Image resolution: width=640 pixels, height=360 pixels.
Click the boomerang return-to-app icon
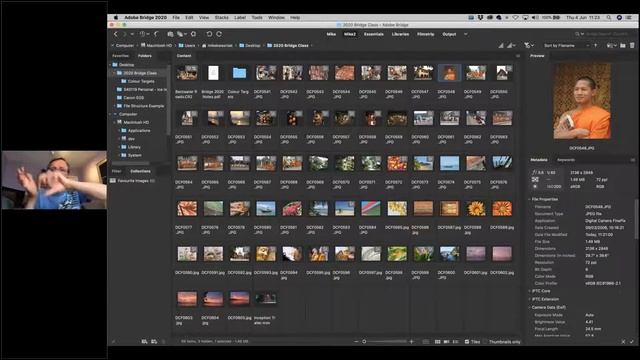click(x=156, y=34)
